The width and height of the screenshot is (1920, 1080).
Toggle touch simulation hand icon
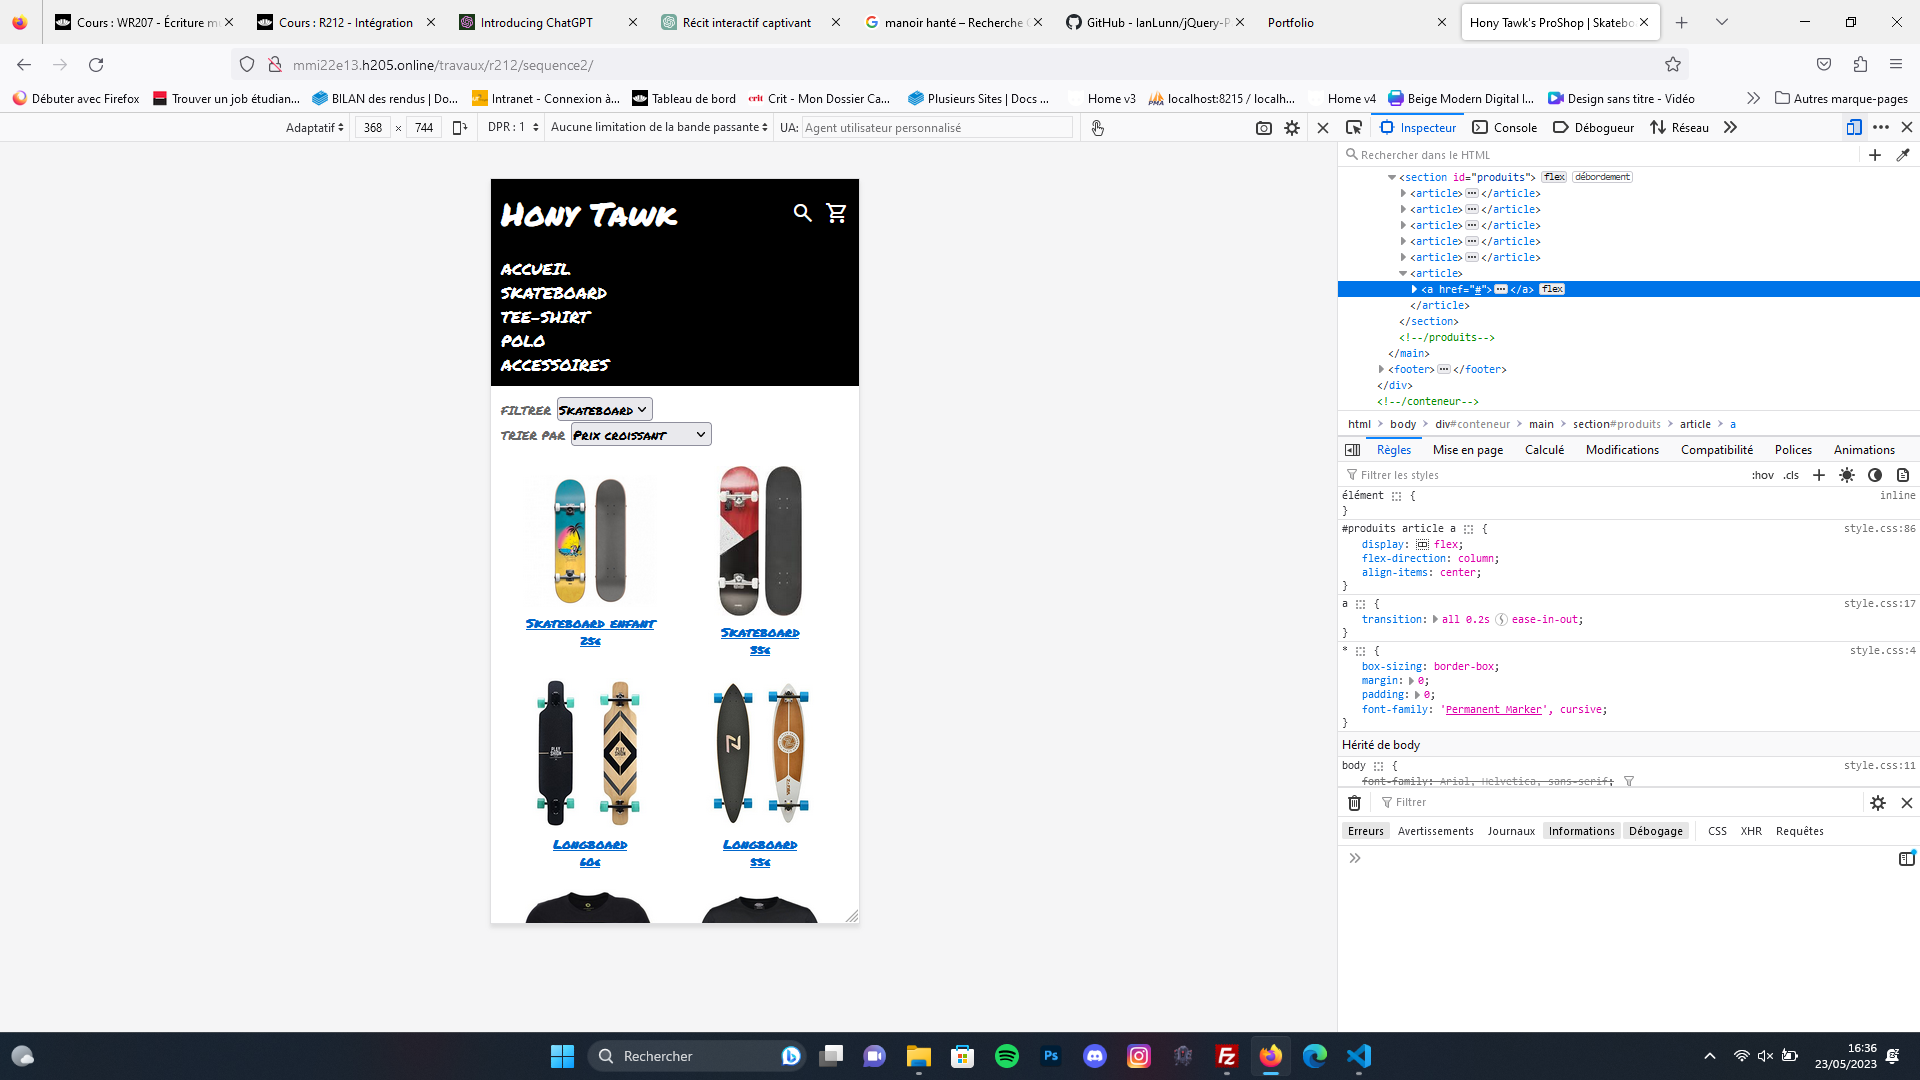[1097, 128]
